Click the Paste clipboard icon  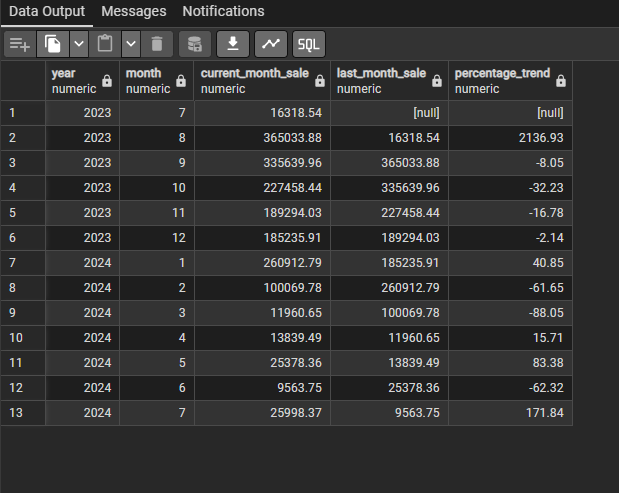coord(104,44)
